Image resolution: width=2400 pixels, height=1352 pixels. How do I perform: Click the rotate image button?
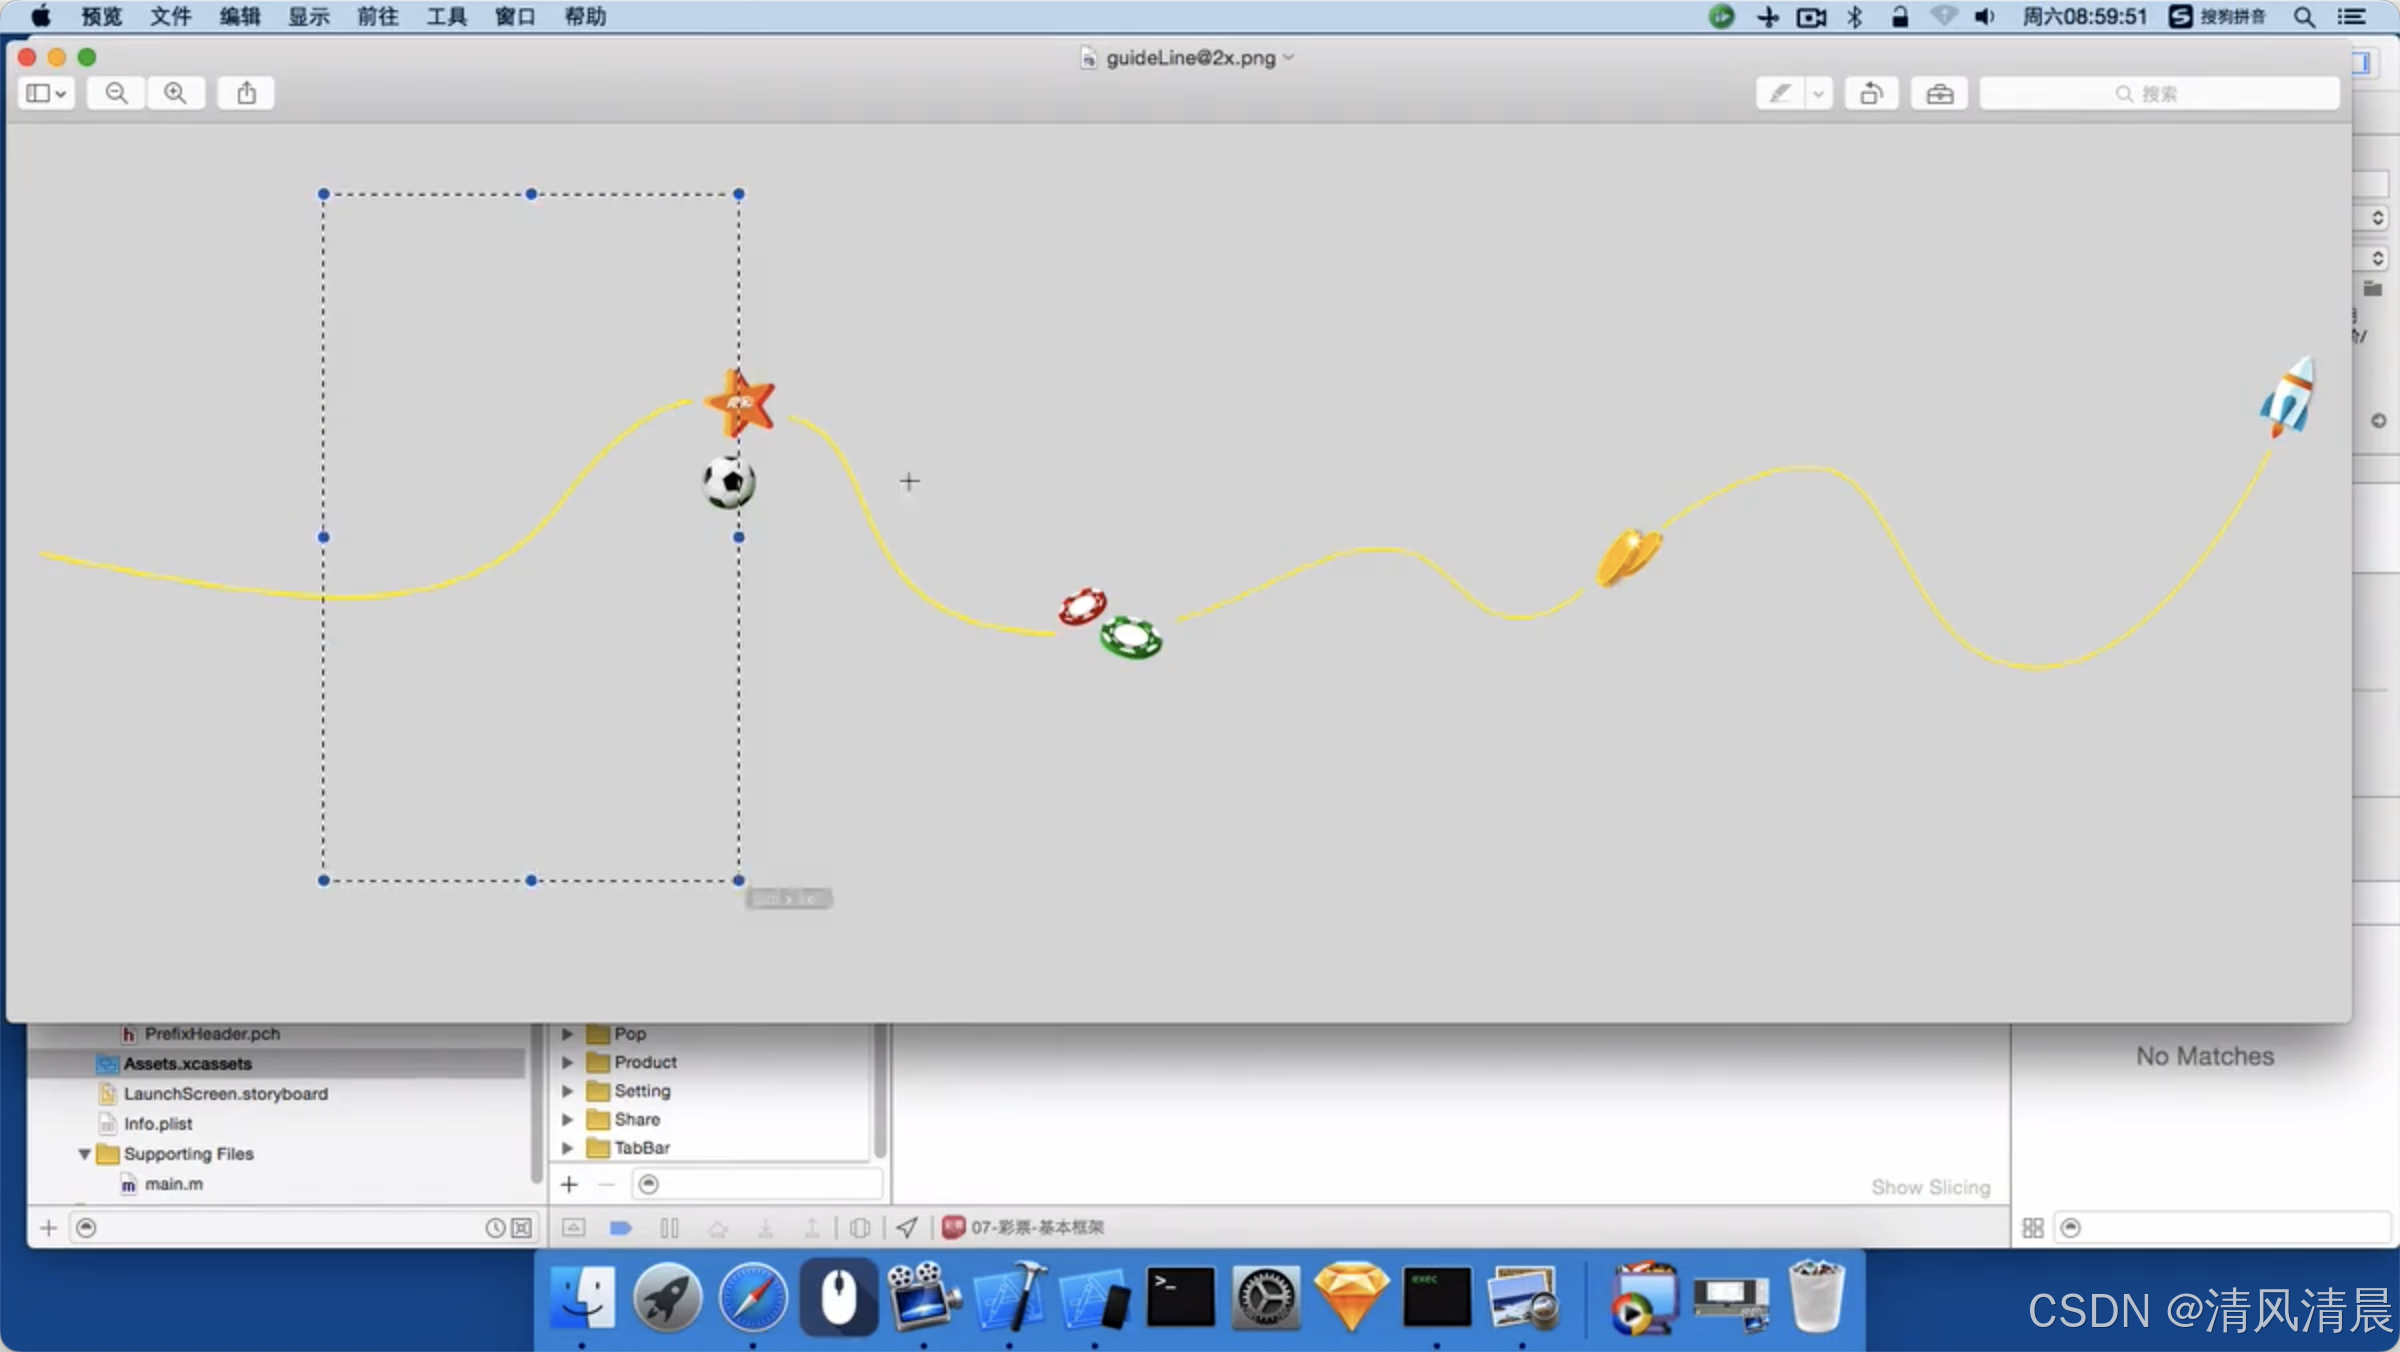click(1871, 93)
